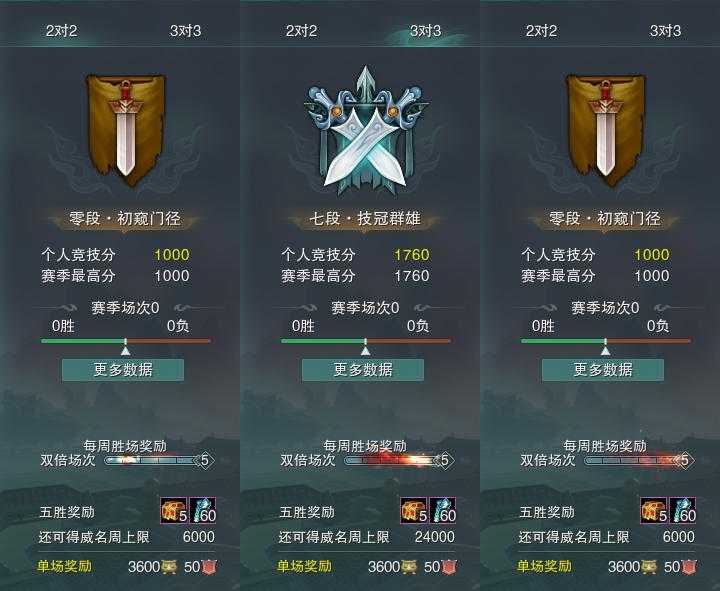This screenshot has width=720, height=591.
Task: Click the red badge icon next to 50 in 七段 panel
Action: pos(450,567)
